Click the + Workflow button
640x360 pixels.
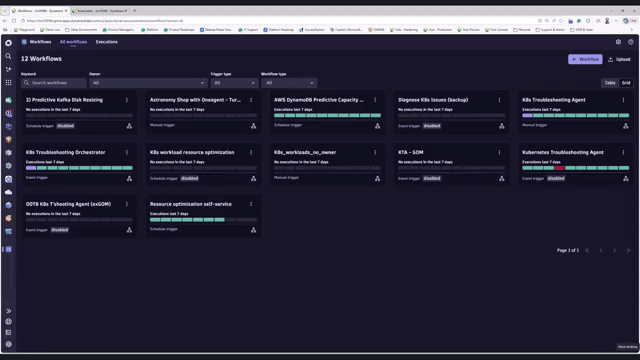coord(585,59)
